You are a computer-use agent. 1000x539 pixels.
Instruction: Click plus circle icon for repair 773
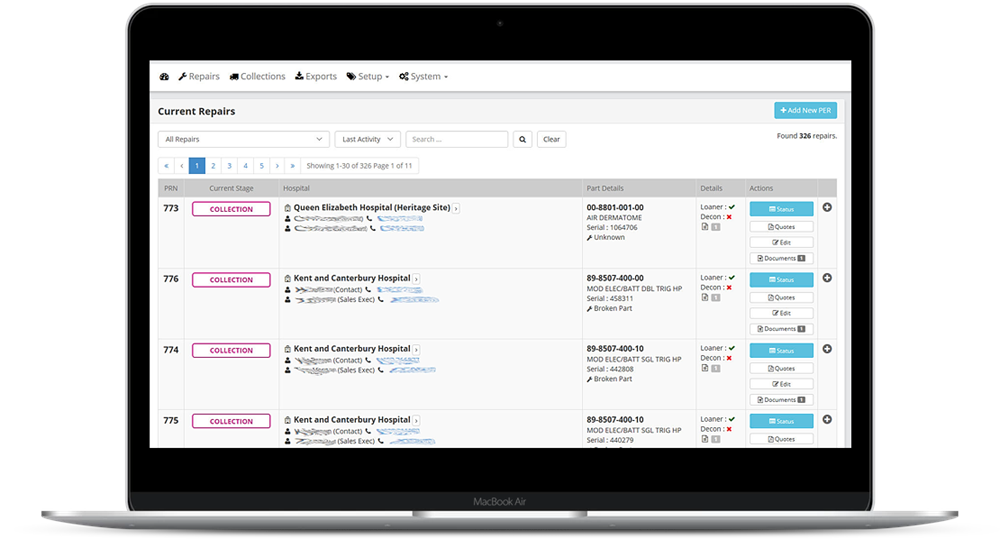click(827, 208)
